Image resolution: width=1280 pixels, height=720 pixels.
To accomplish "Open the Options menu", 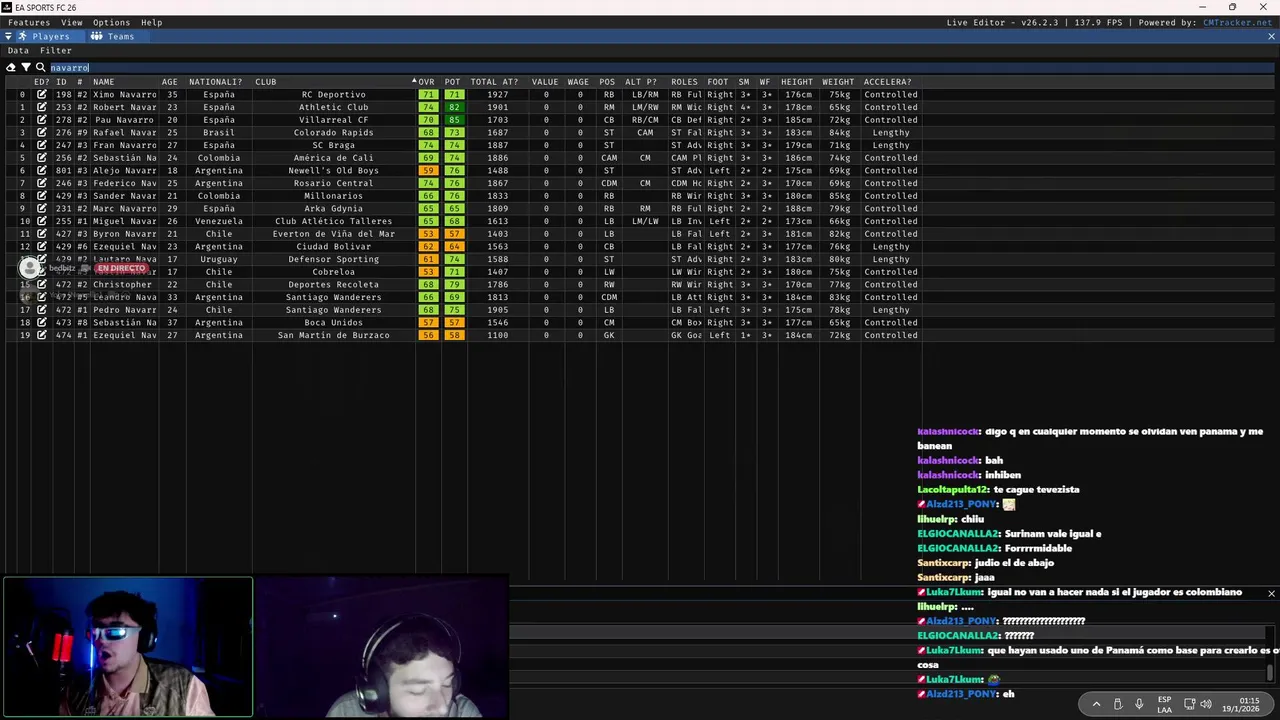I will [x=111, y=22].
